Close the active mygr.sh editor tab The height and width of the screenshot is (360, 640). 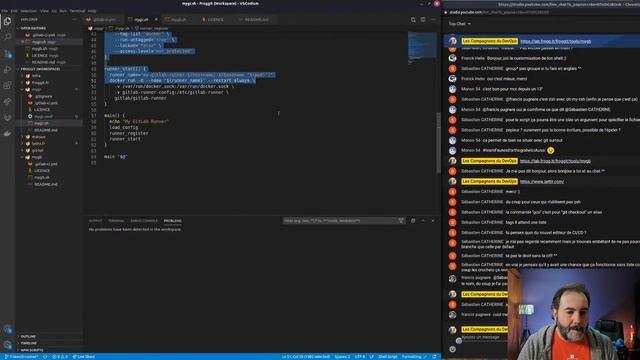pos(156,20)
